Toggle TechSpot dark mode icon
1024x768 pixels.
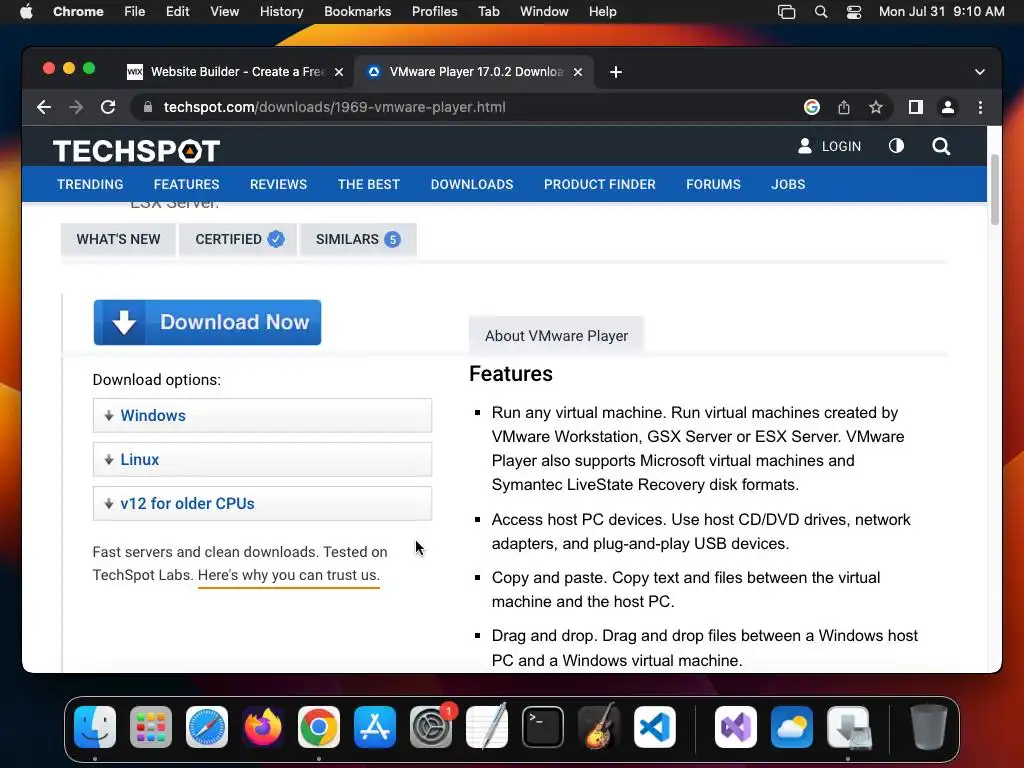coord(897,146)
